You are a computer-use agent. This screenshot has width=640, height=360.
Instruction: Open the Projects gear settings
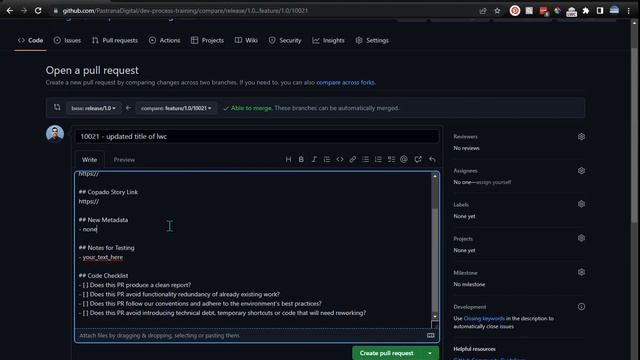pos(581,238)
